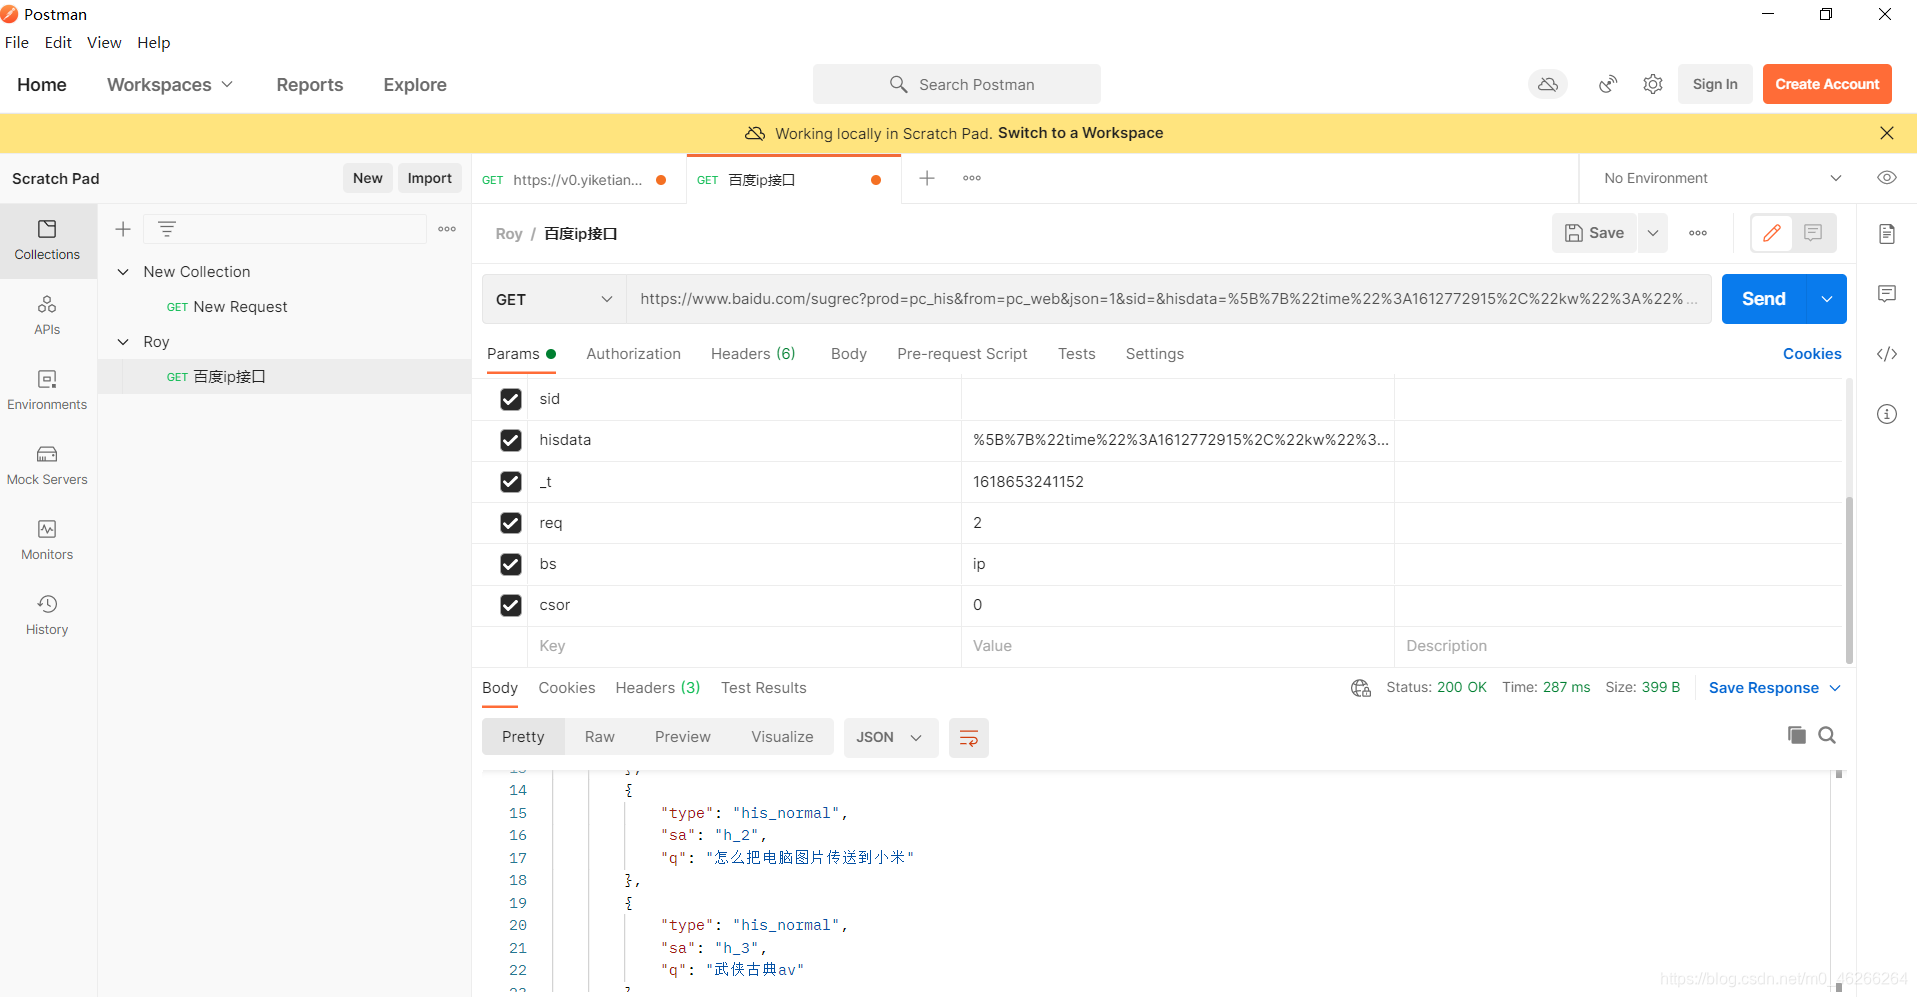Open the File menu

pyautogui.click(x=17, y=42)
